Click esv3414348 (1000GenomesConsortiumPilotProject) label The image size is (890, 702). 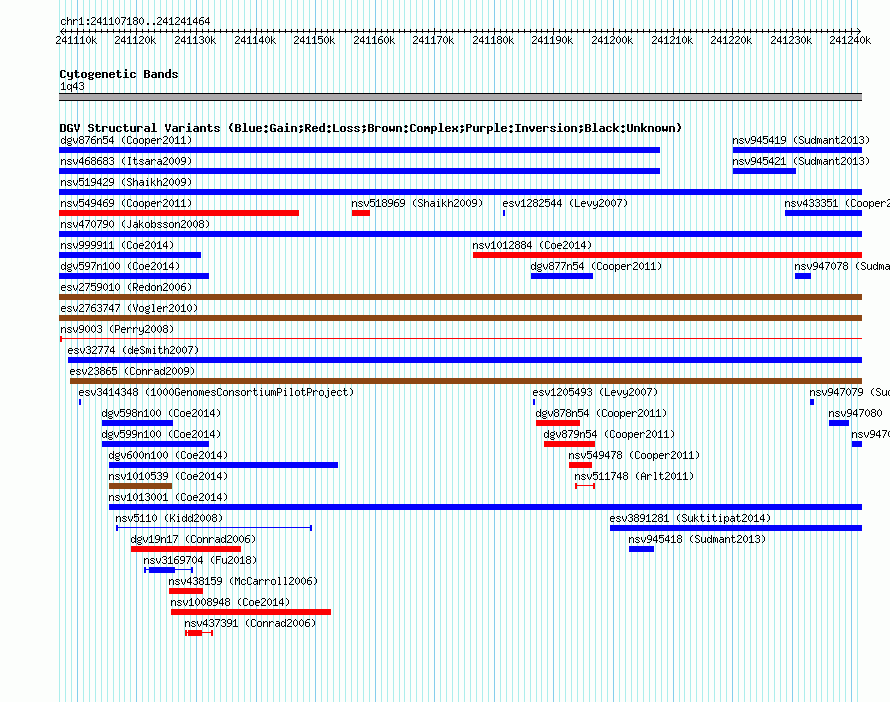pos(216,392)
